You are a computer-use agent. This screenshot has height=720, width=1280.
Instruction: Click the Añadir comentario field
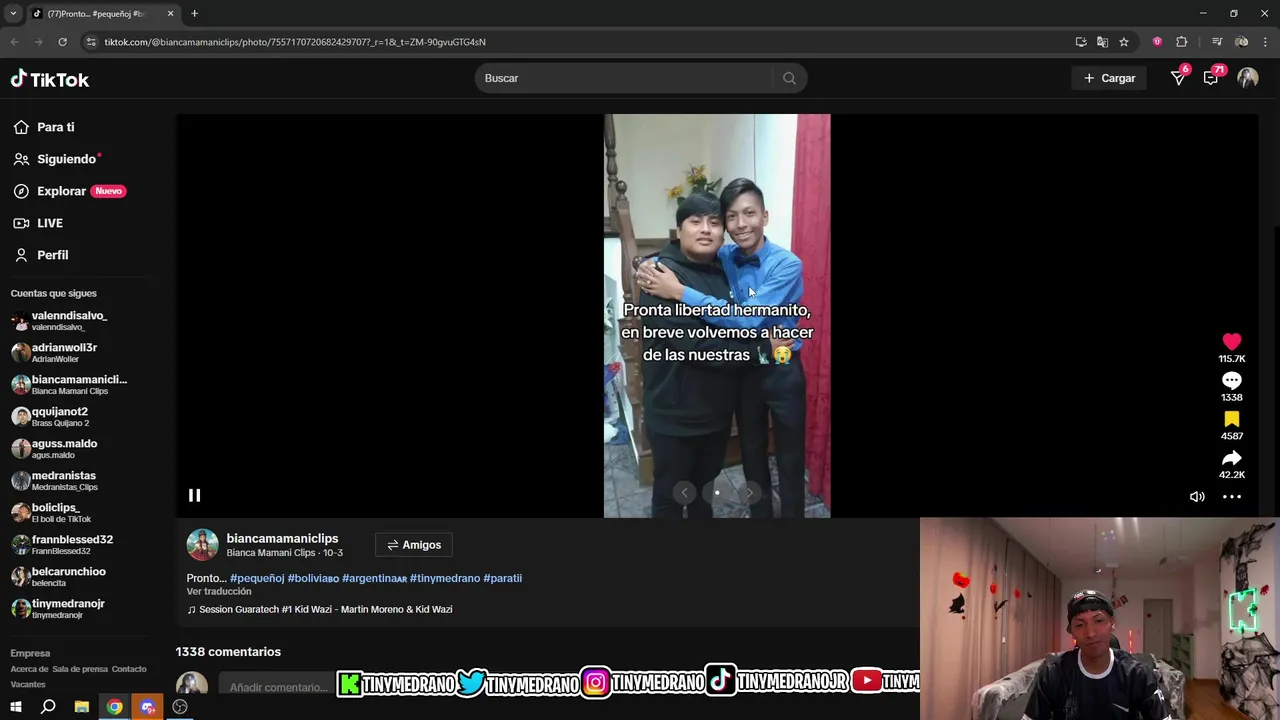[278, 687]
